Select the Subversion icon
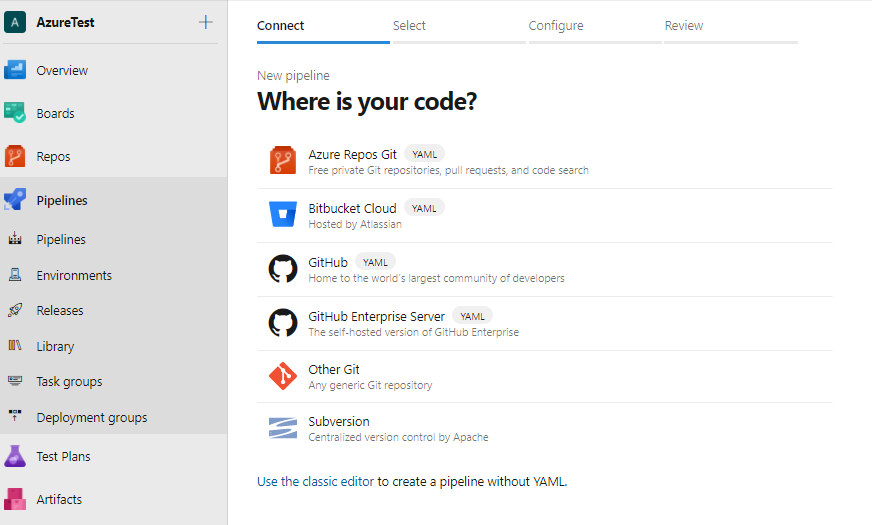The width and height of the screenshot is (872, 525). [283, 429]
